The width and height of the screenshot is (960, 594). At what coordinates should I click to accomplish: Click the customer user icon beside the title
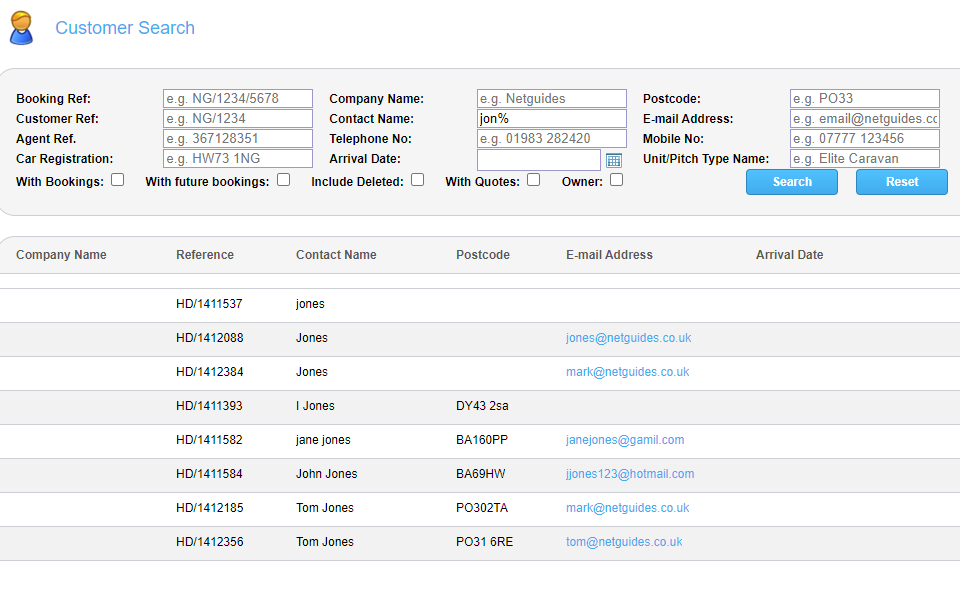(21, 28)
